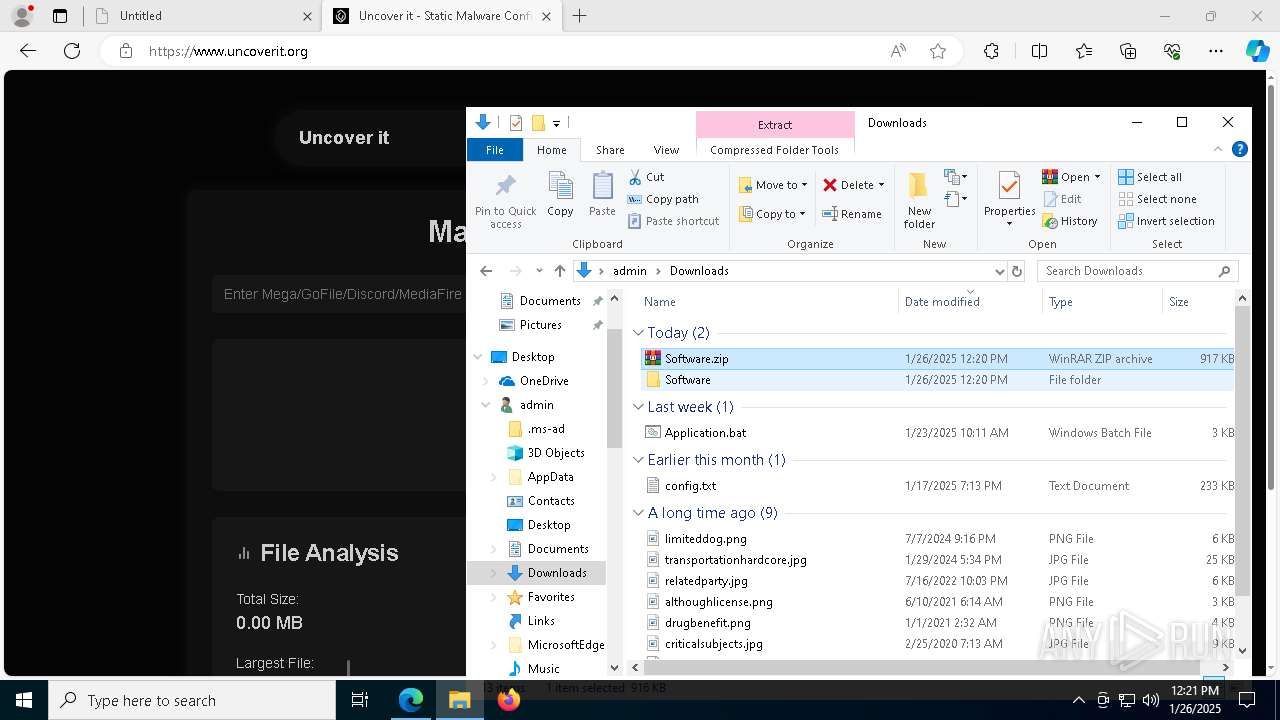
Task: Click Copy path in Clipboard group
Action: (663, 199)
